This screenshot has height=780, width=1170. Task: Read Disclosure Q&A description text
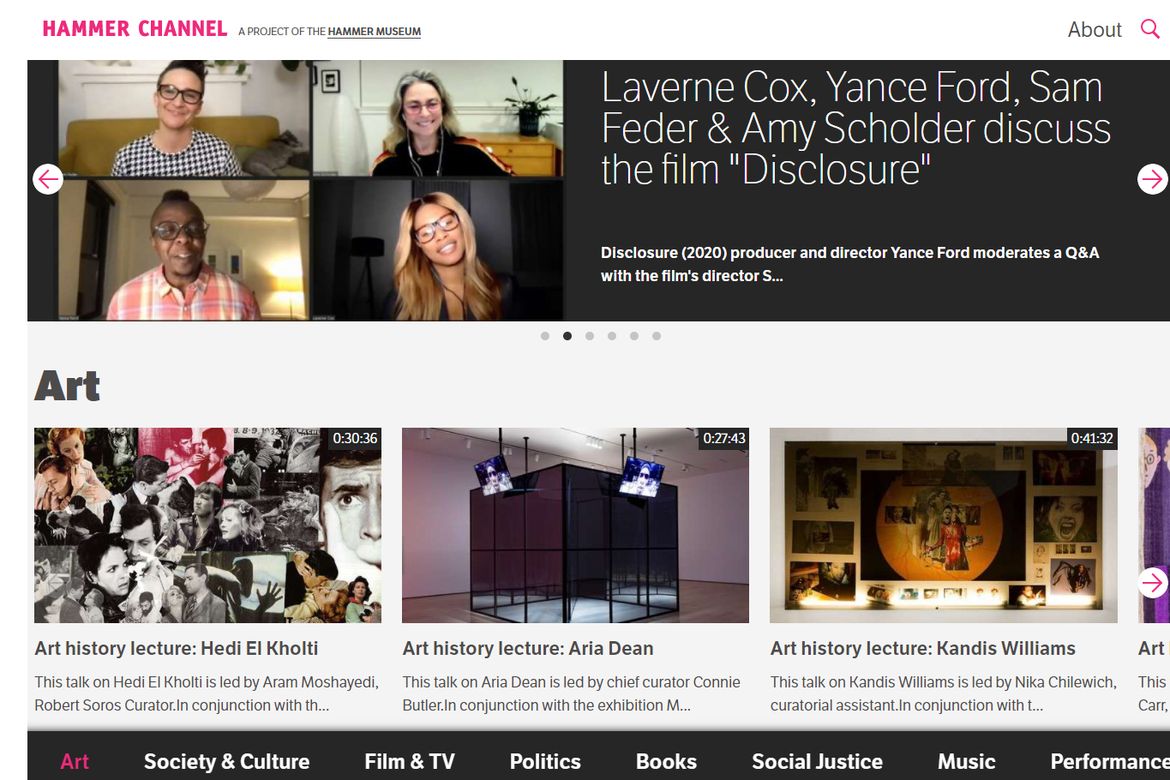(x=849, y=264)
